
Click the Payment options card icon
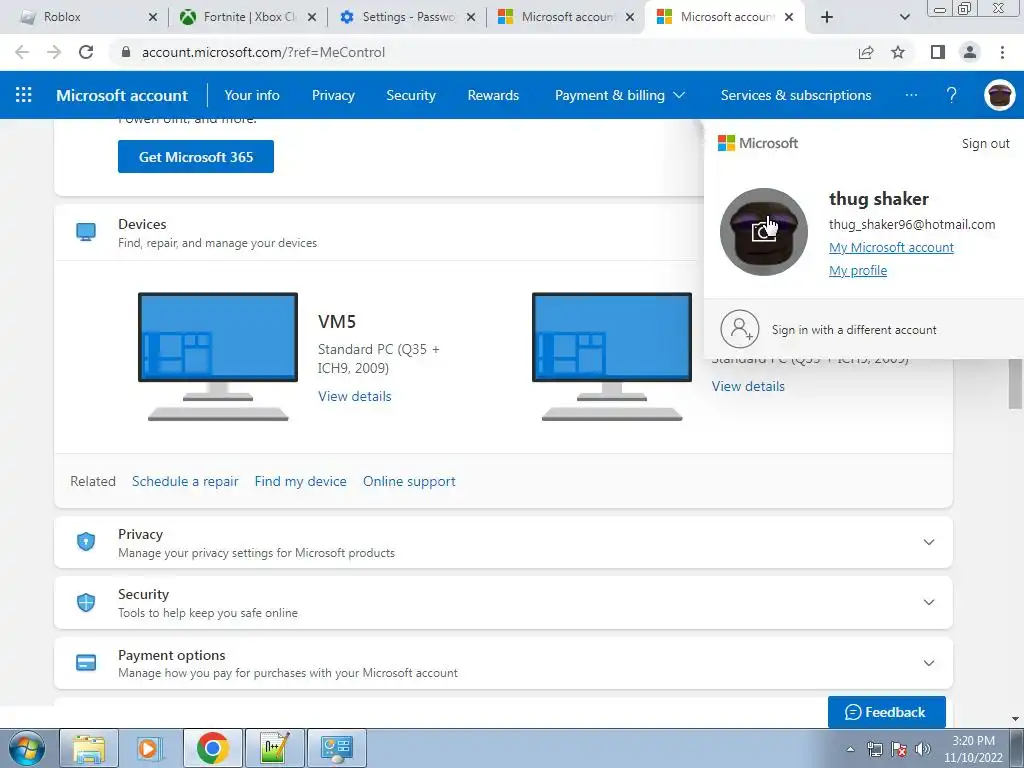click(86, 663)
